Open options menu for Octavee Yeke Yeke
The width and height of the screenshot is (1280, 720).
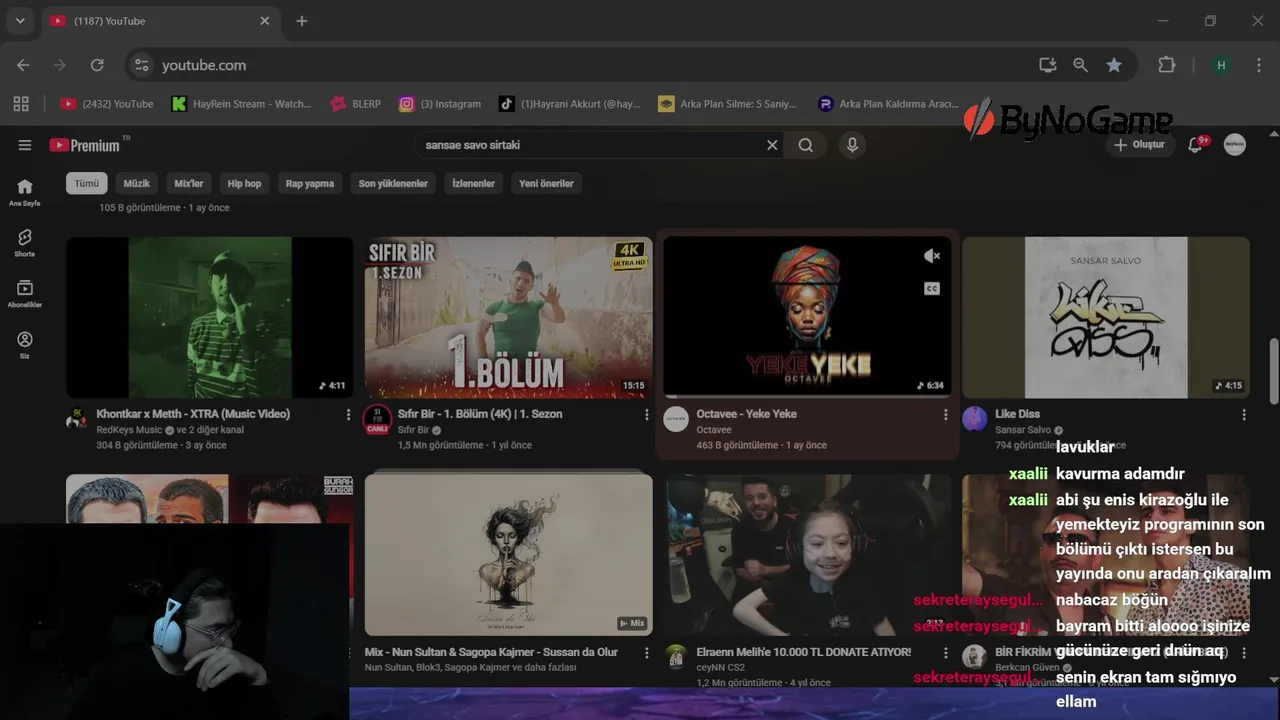click(x=945, y=414)
